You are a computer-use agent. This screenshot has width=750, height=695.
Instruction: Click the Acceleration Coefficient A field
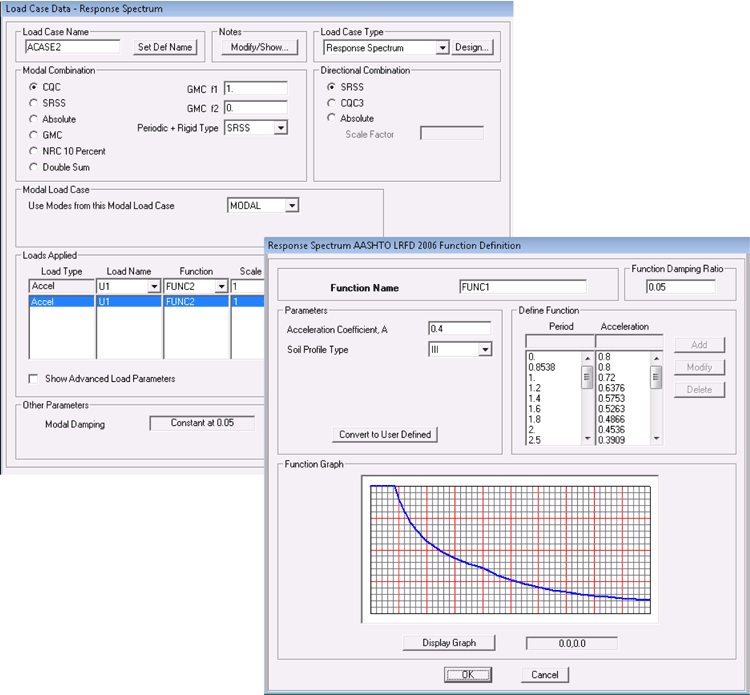click(459, 328)
